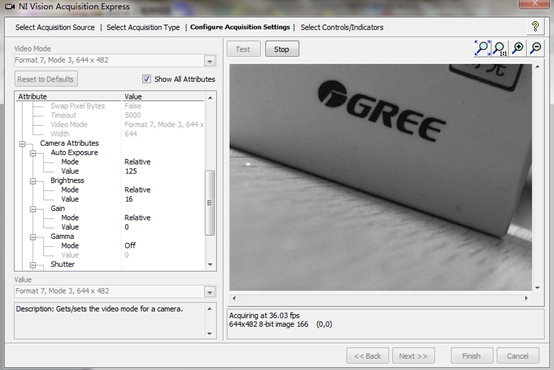Select the grayed Timeout attribute row
This screenshot has width=554, height=370.
(x=64, y=115)
